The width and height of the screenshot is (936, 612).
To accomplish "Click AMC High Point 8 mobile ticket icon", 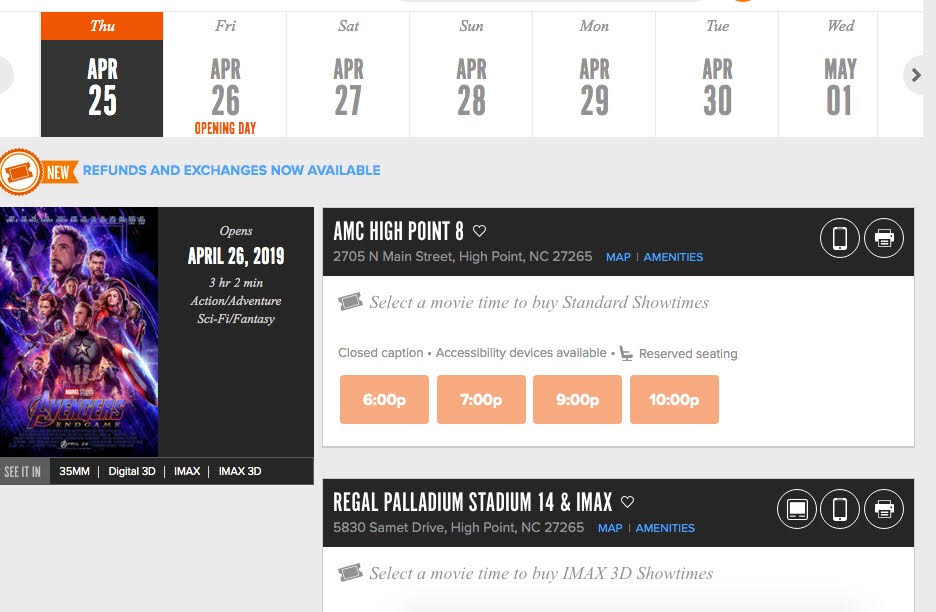I will point(840,238).
